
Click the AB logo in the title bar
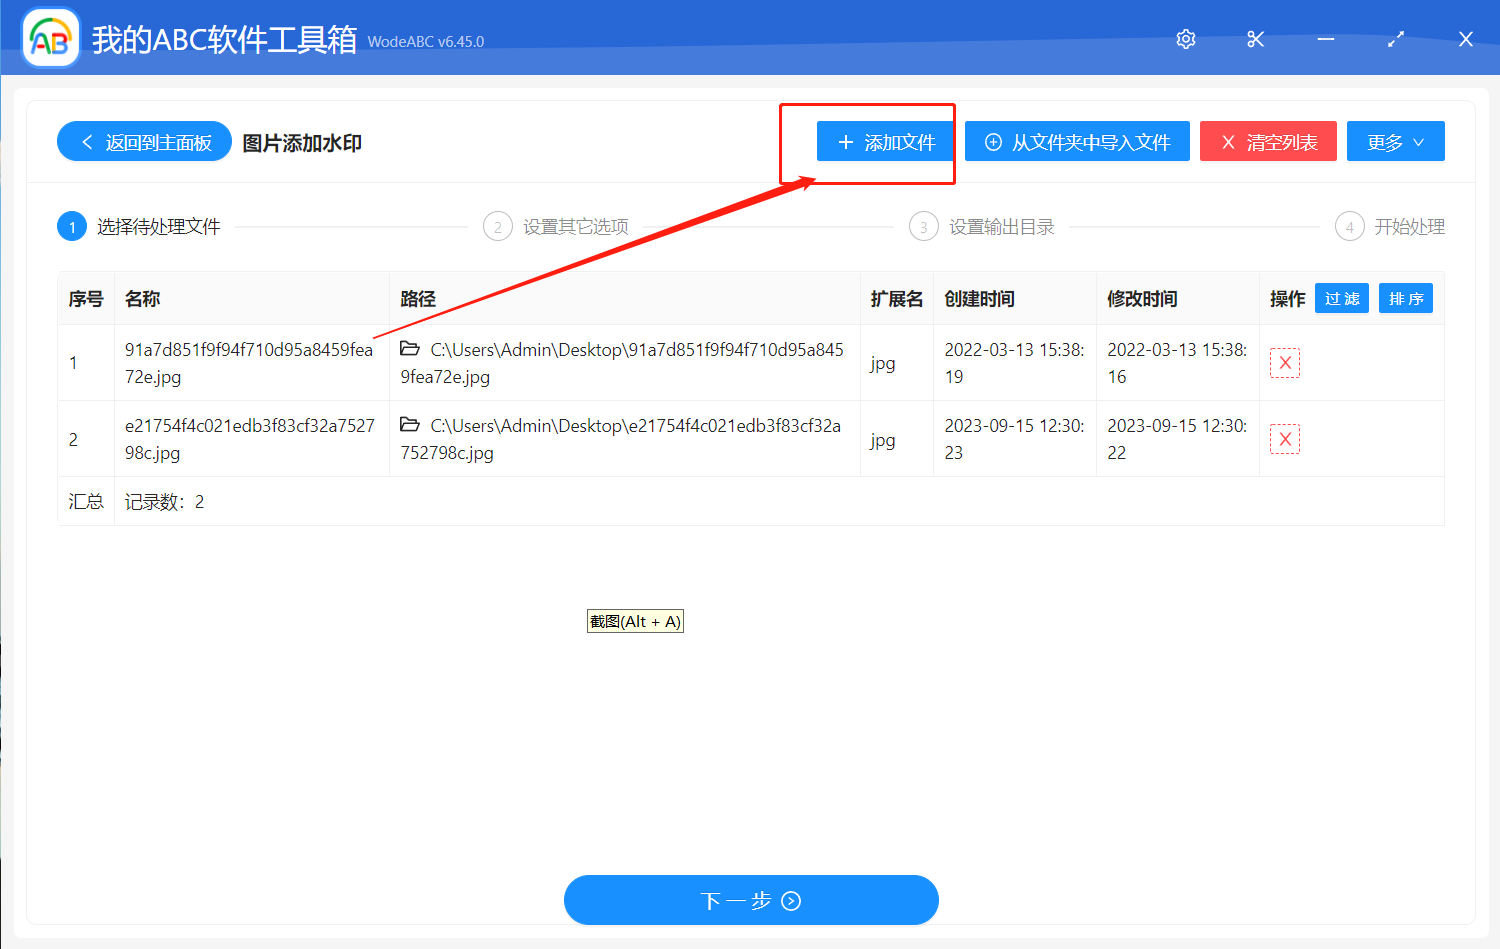(49, 38)
